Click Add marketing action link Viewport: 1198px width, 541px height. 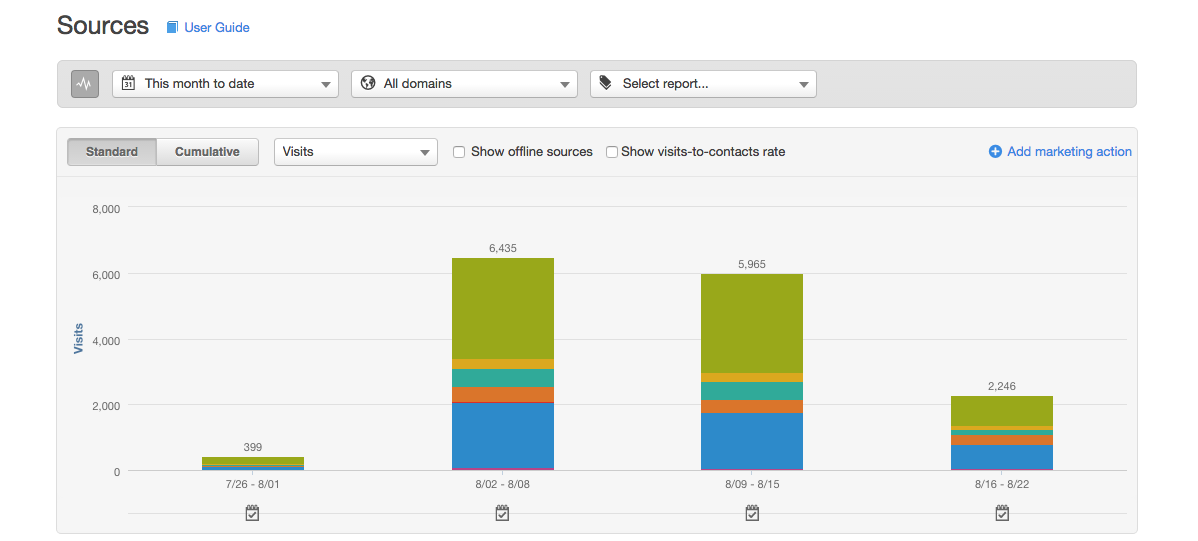tap(1069, 152)
